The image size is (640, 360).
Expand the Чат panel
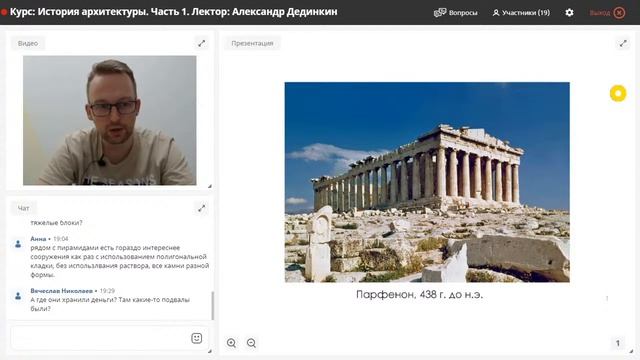pos(202,208)
